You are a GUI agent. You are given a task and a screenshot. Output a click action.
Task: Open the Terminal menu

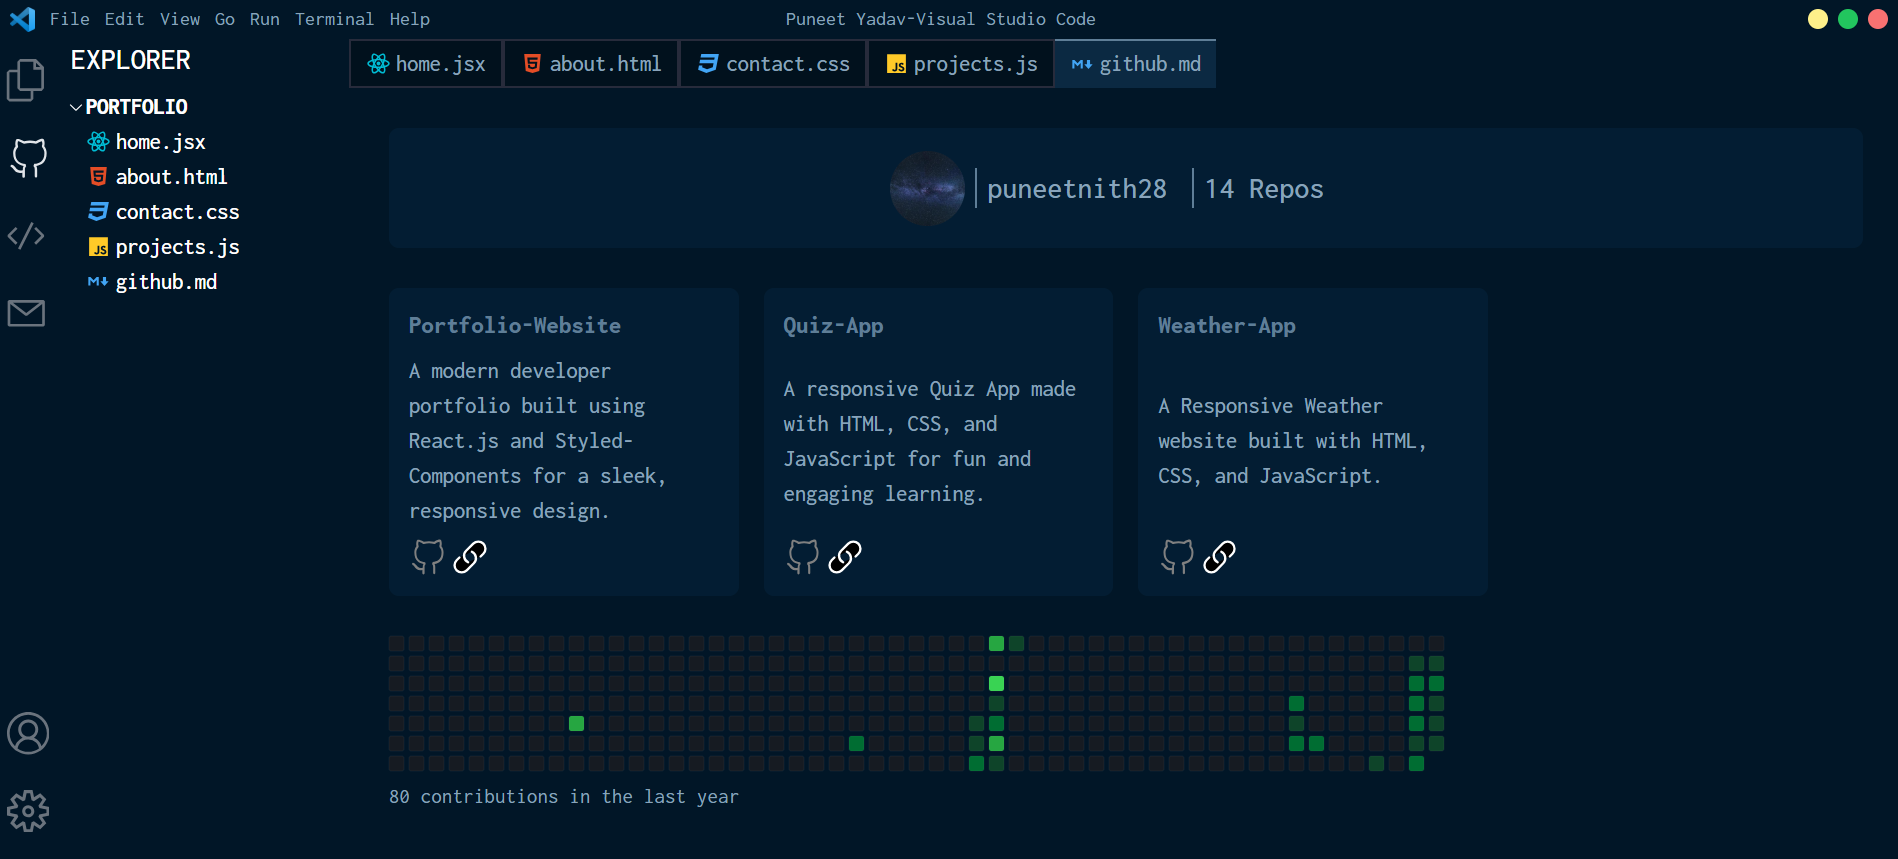[334, 19]
